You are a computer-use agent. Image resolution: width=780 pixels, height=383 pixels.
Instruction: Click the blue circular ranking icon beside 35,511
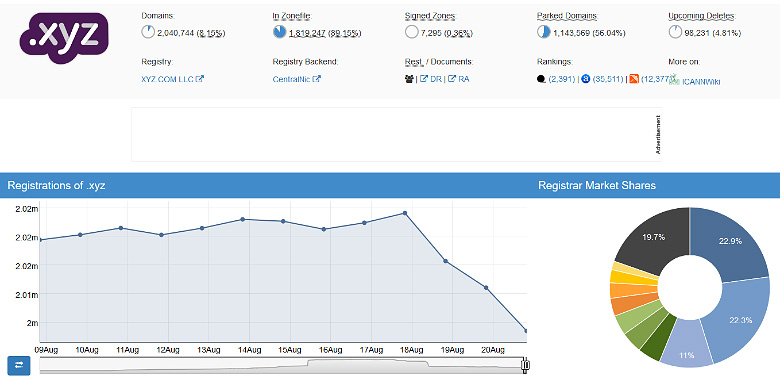coord(585,79)
